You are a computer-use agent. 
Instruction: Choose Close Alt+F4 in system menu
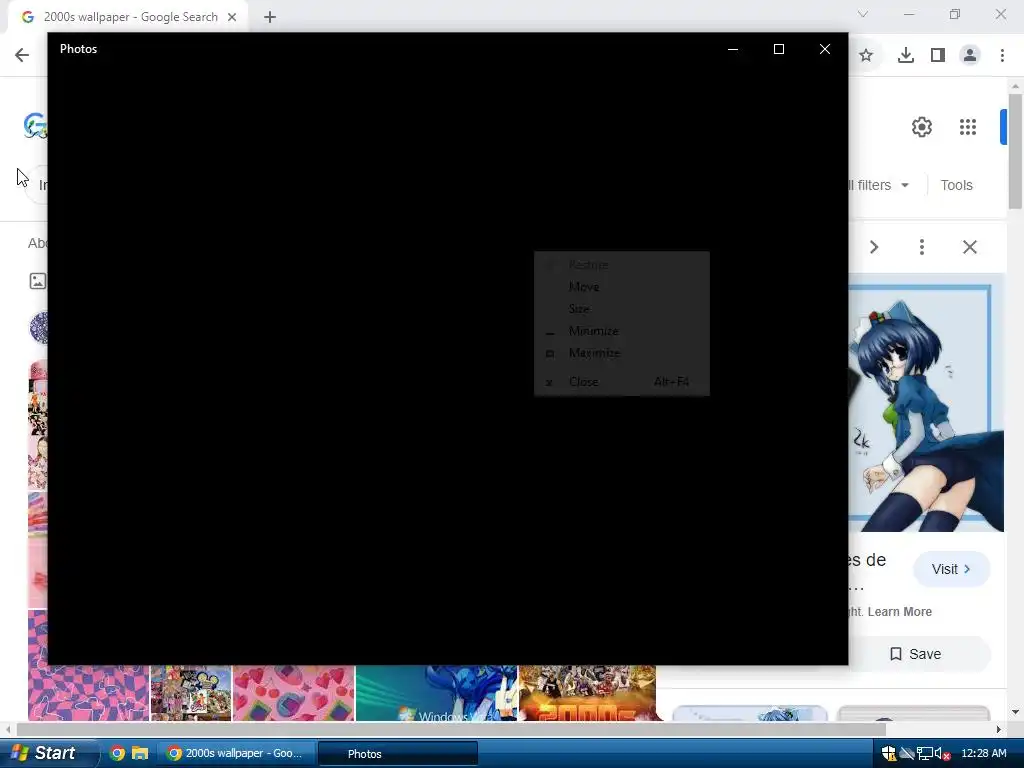tap(622, 382)
